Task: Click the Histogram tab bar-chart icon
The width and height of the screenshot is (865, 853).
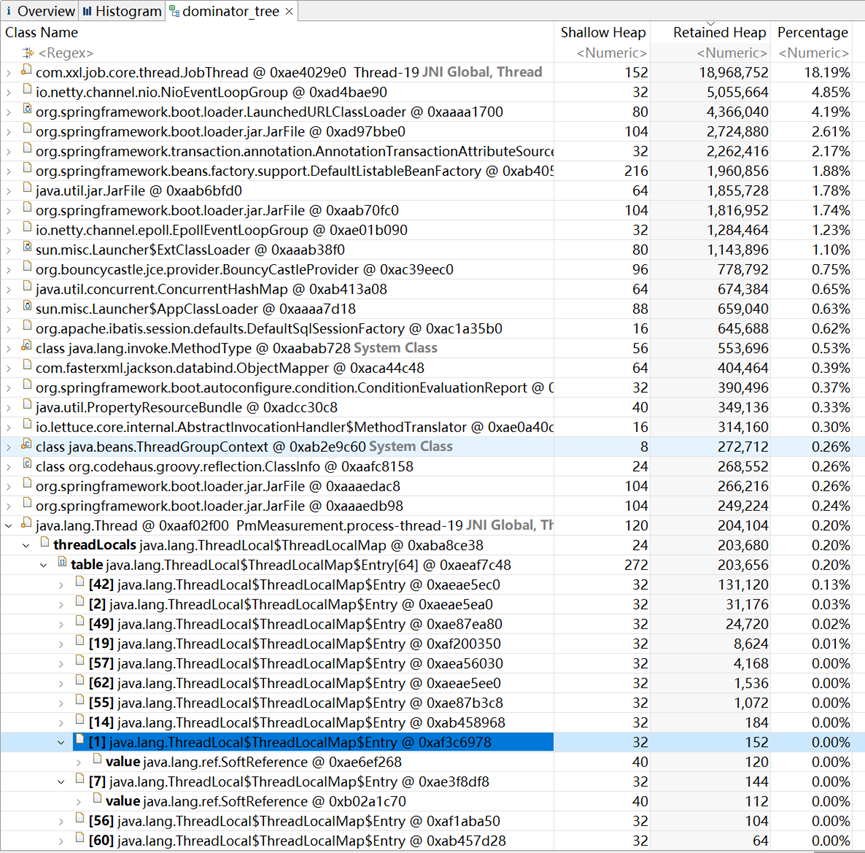Action: point(88,11)
